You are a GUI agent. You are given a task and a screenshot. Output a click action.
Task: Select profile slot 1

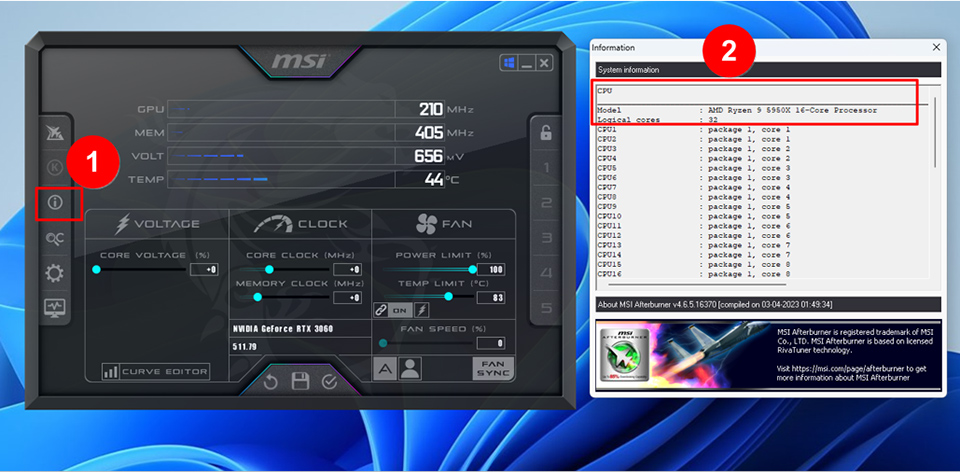[546, 167]
